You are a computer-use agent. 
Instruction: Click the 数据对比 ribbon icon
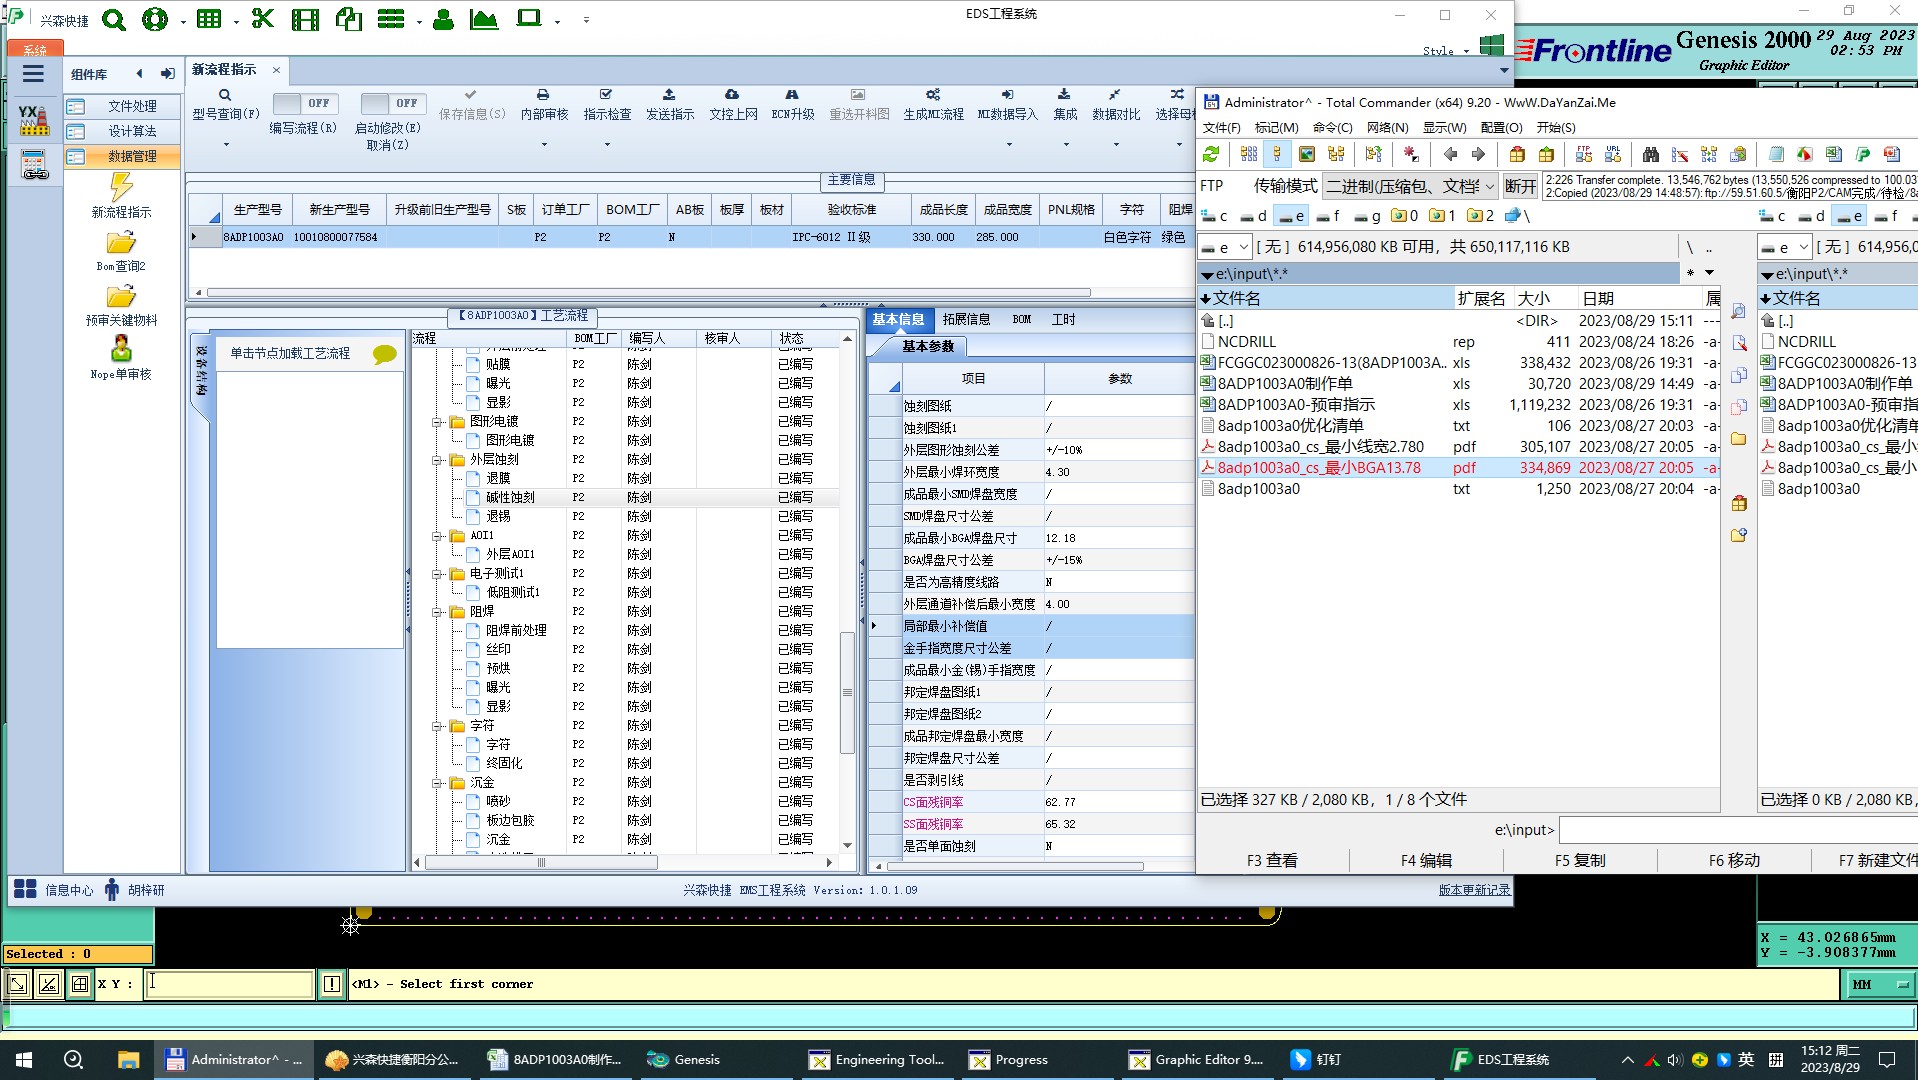click(1115, 94)
